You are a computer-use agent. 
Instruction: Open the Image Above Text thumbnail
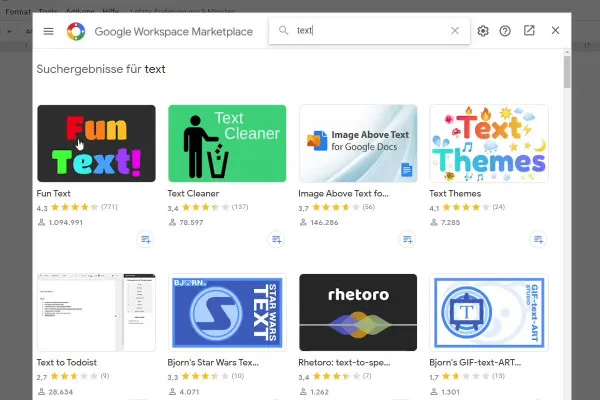[358, 144]
